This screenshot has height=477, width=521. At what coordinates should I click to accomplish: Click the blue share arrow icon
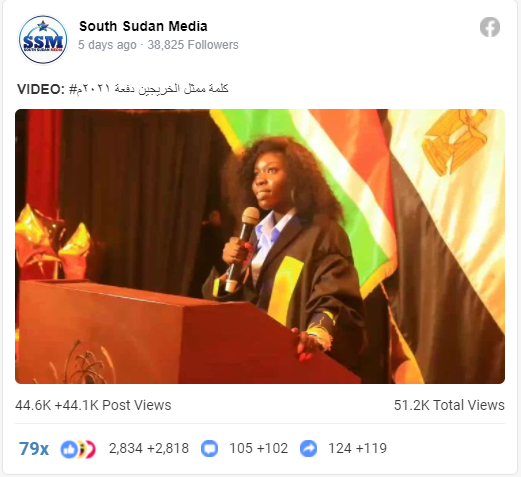[308, 449]
